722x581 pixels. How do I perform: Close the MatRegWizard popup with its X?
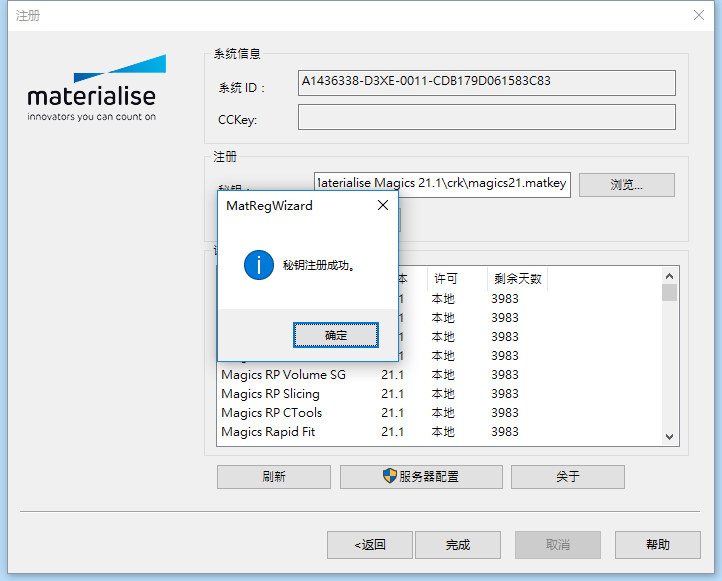click(x=383, y=205)
